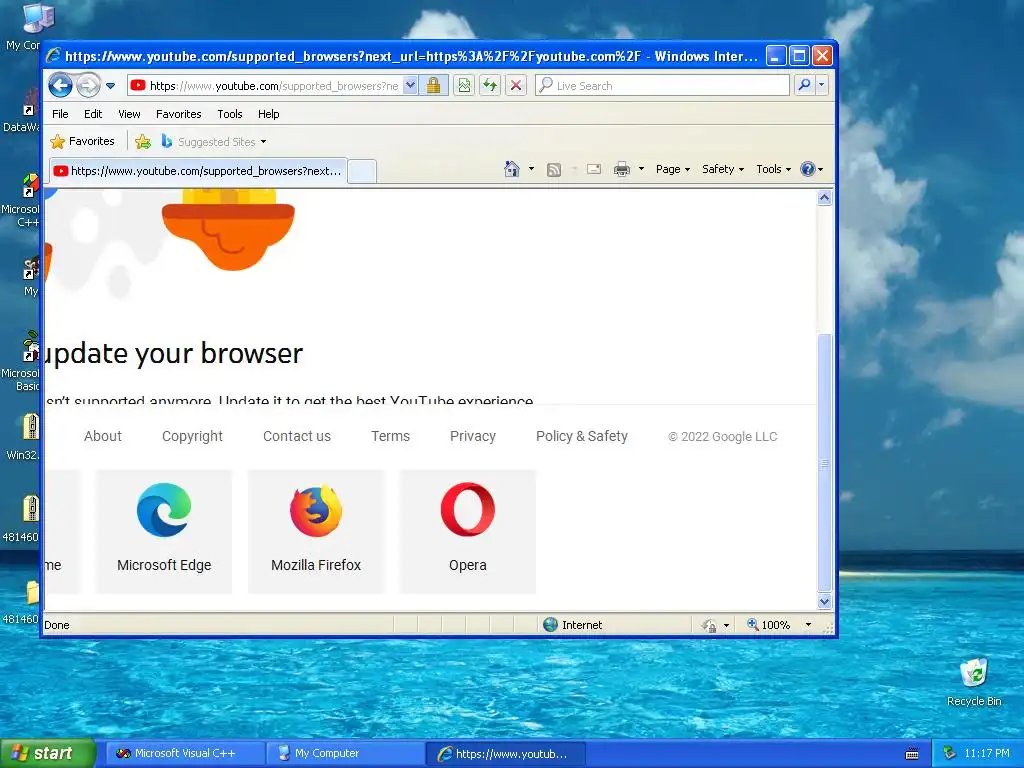Switch to Microsoft Visual C++ taskbar button
The width and height of the screenshot is (1024, 768).
coord(185,753)
